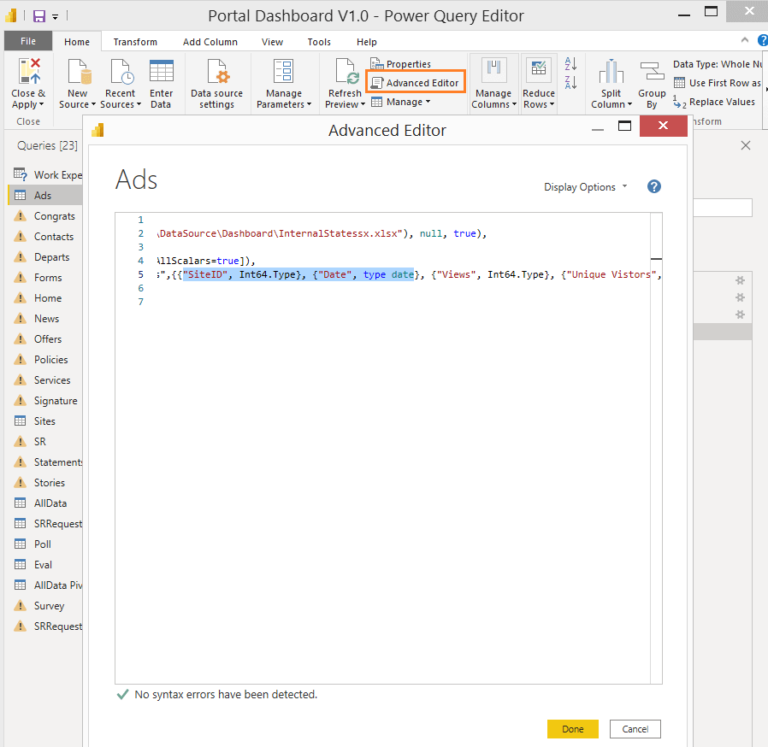Open the quick access toolbar dropdown
This screenshot has height=747, width=768.
click(55, 17)
